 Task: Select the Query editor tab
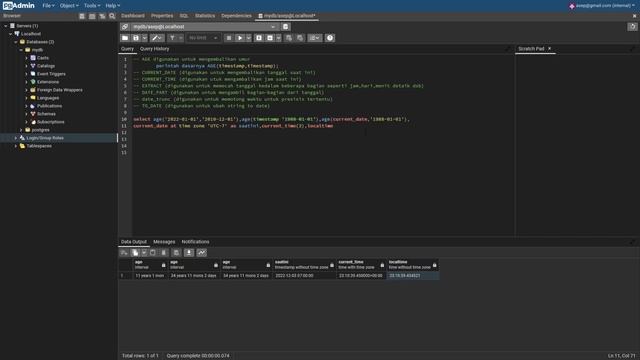click(127, 49)
